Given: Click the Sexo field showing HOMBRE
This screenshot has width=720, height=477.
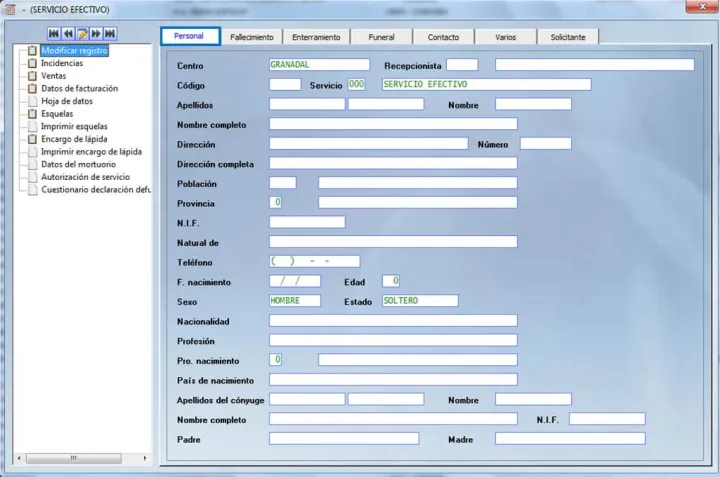Looking at the screenshot, I should coord(295,300).
